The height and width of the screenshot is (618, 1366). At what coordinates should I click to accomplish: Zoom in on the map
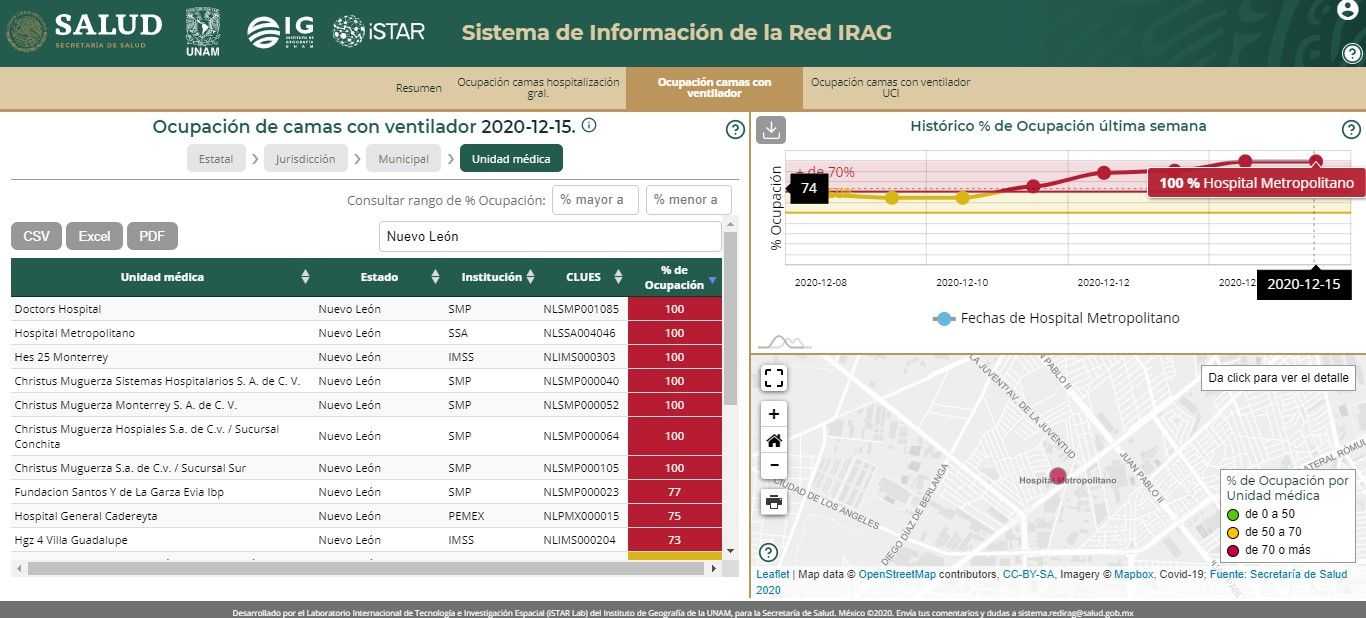(x=774, y=414)
